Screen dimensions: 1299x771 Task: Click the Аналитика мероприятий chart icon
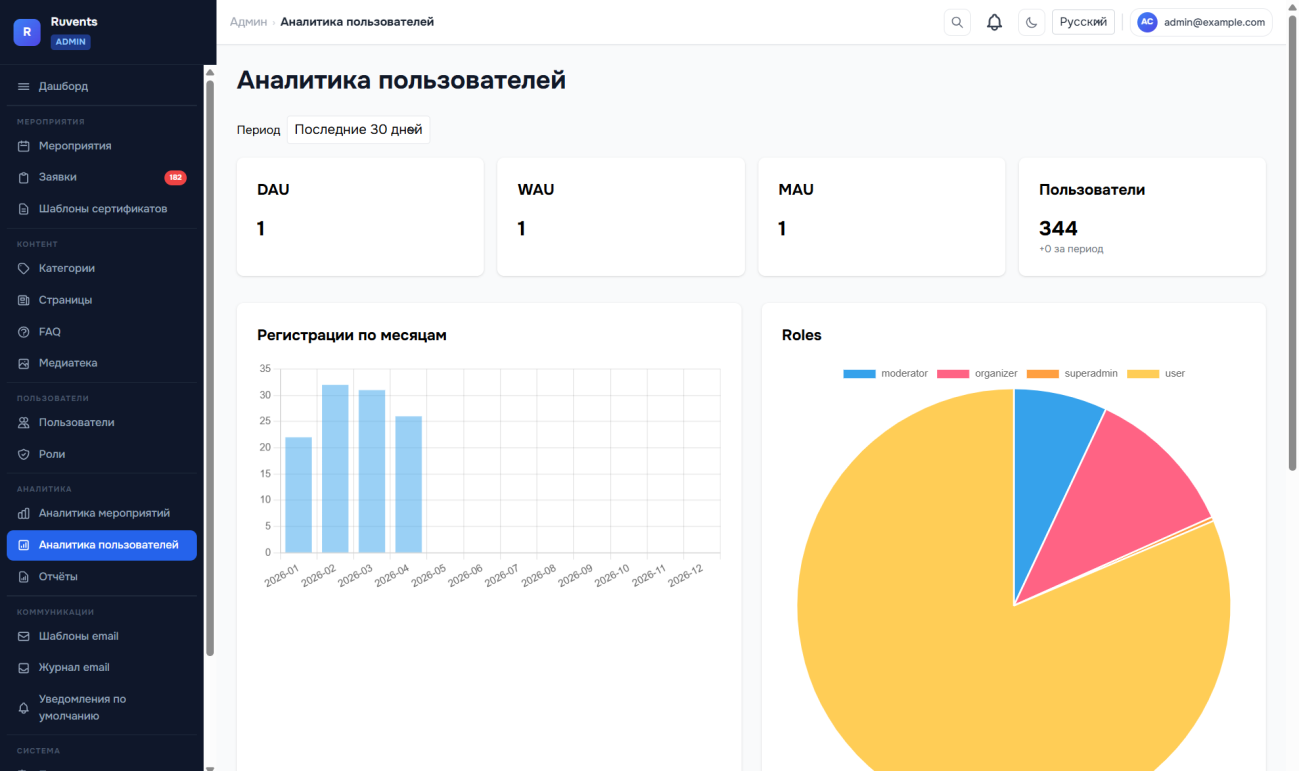point(24,513)
